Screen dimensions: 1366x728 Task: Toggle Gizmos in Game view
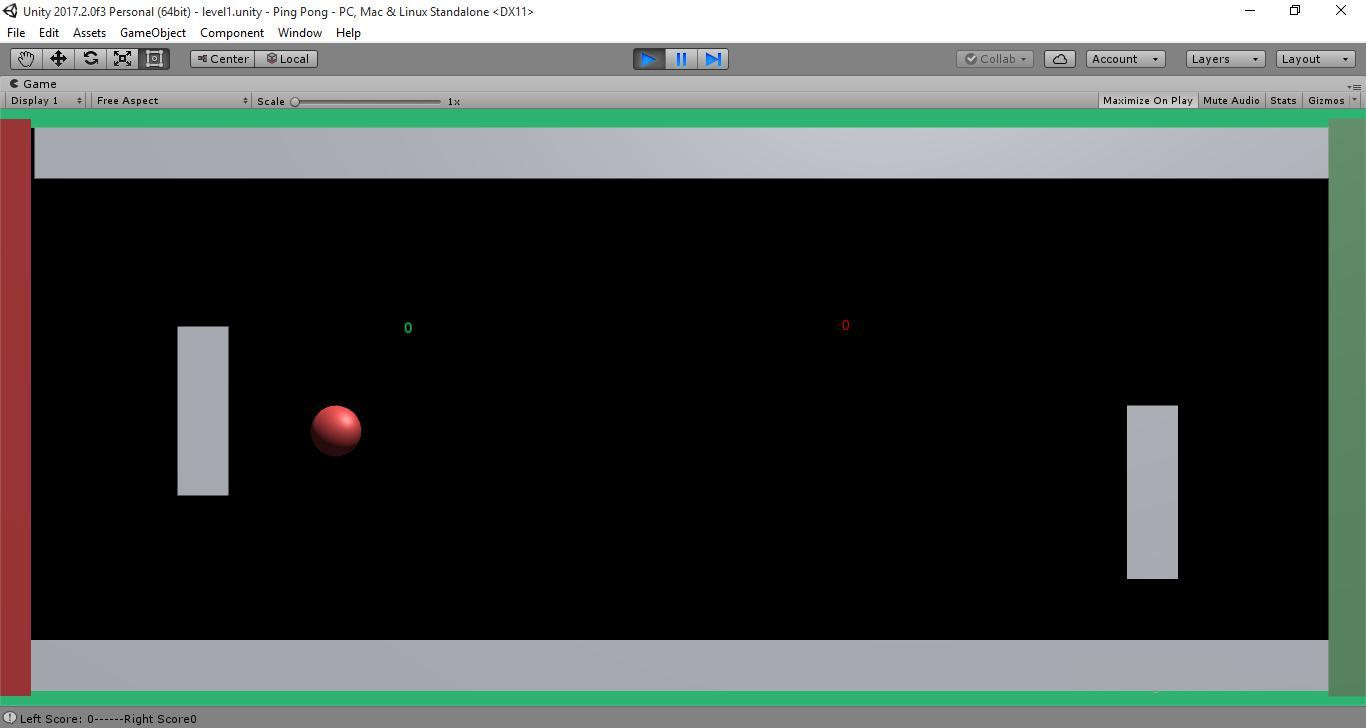coord(1326,101)
